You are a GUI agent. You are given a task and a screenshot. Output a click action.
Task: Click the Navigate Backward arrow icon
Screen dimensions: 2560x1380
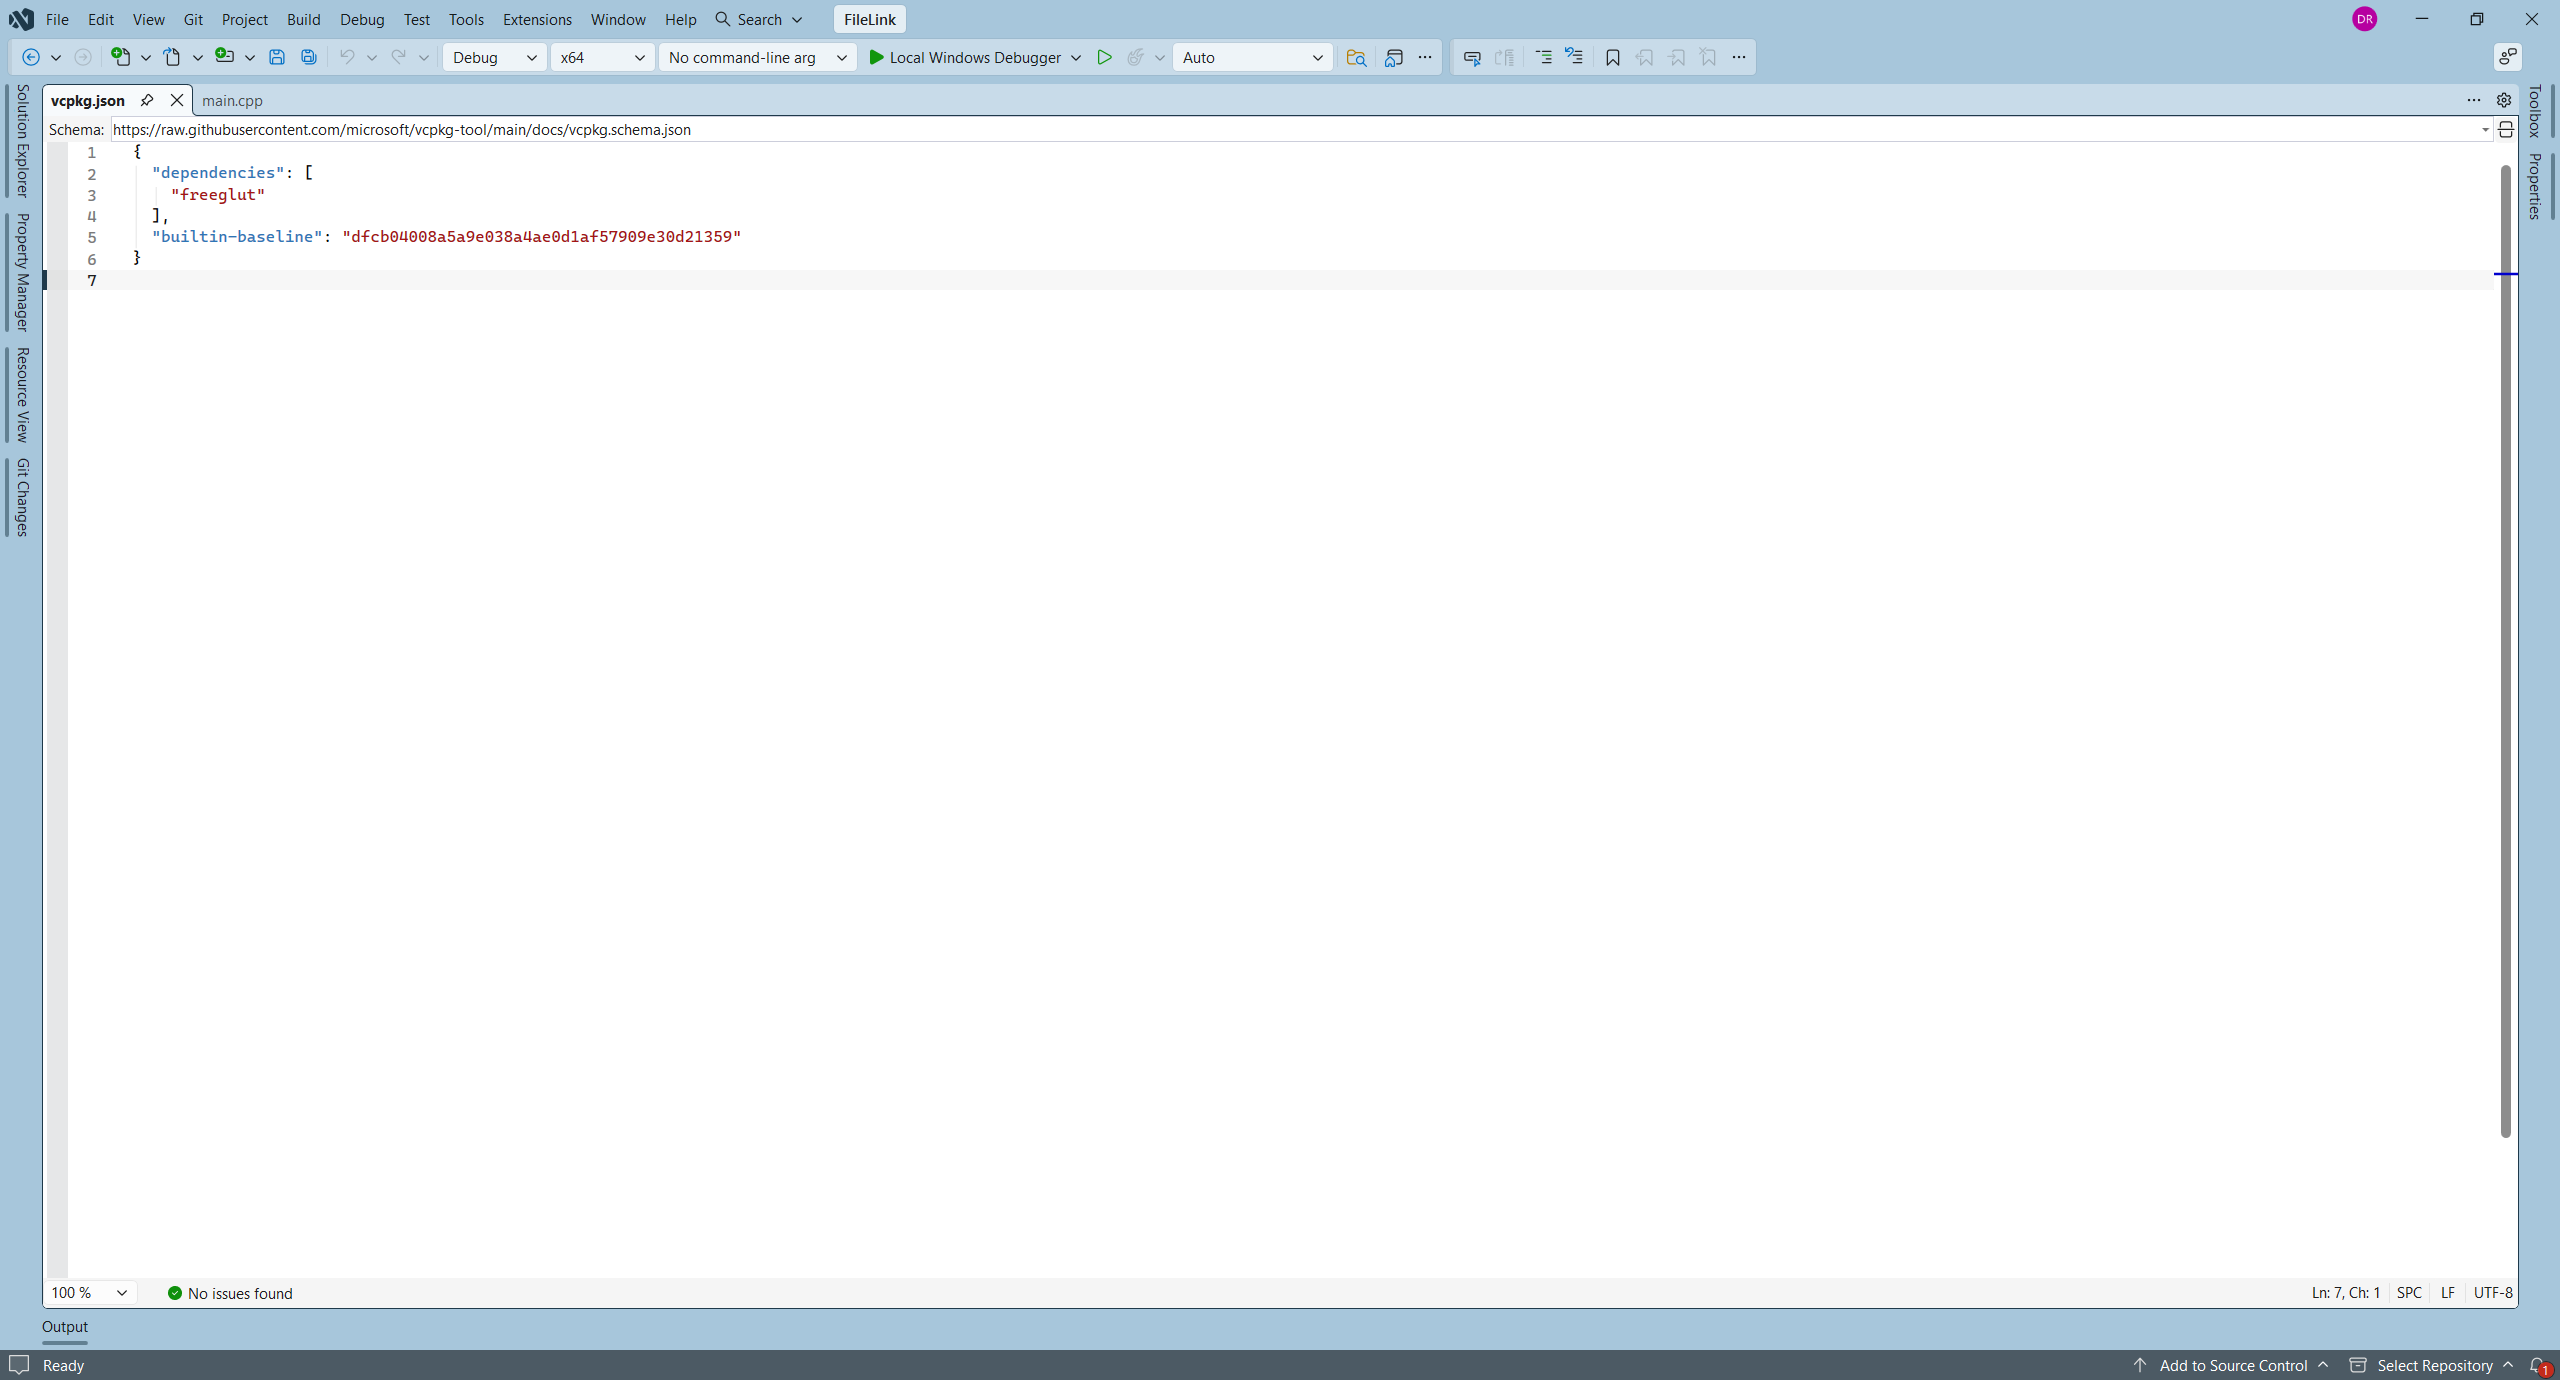point(31,58)
